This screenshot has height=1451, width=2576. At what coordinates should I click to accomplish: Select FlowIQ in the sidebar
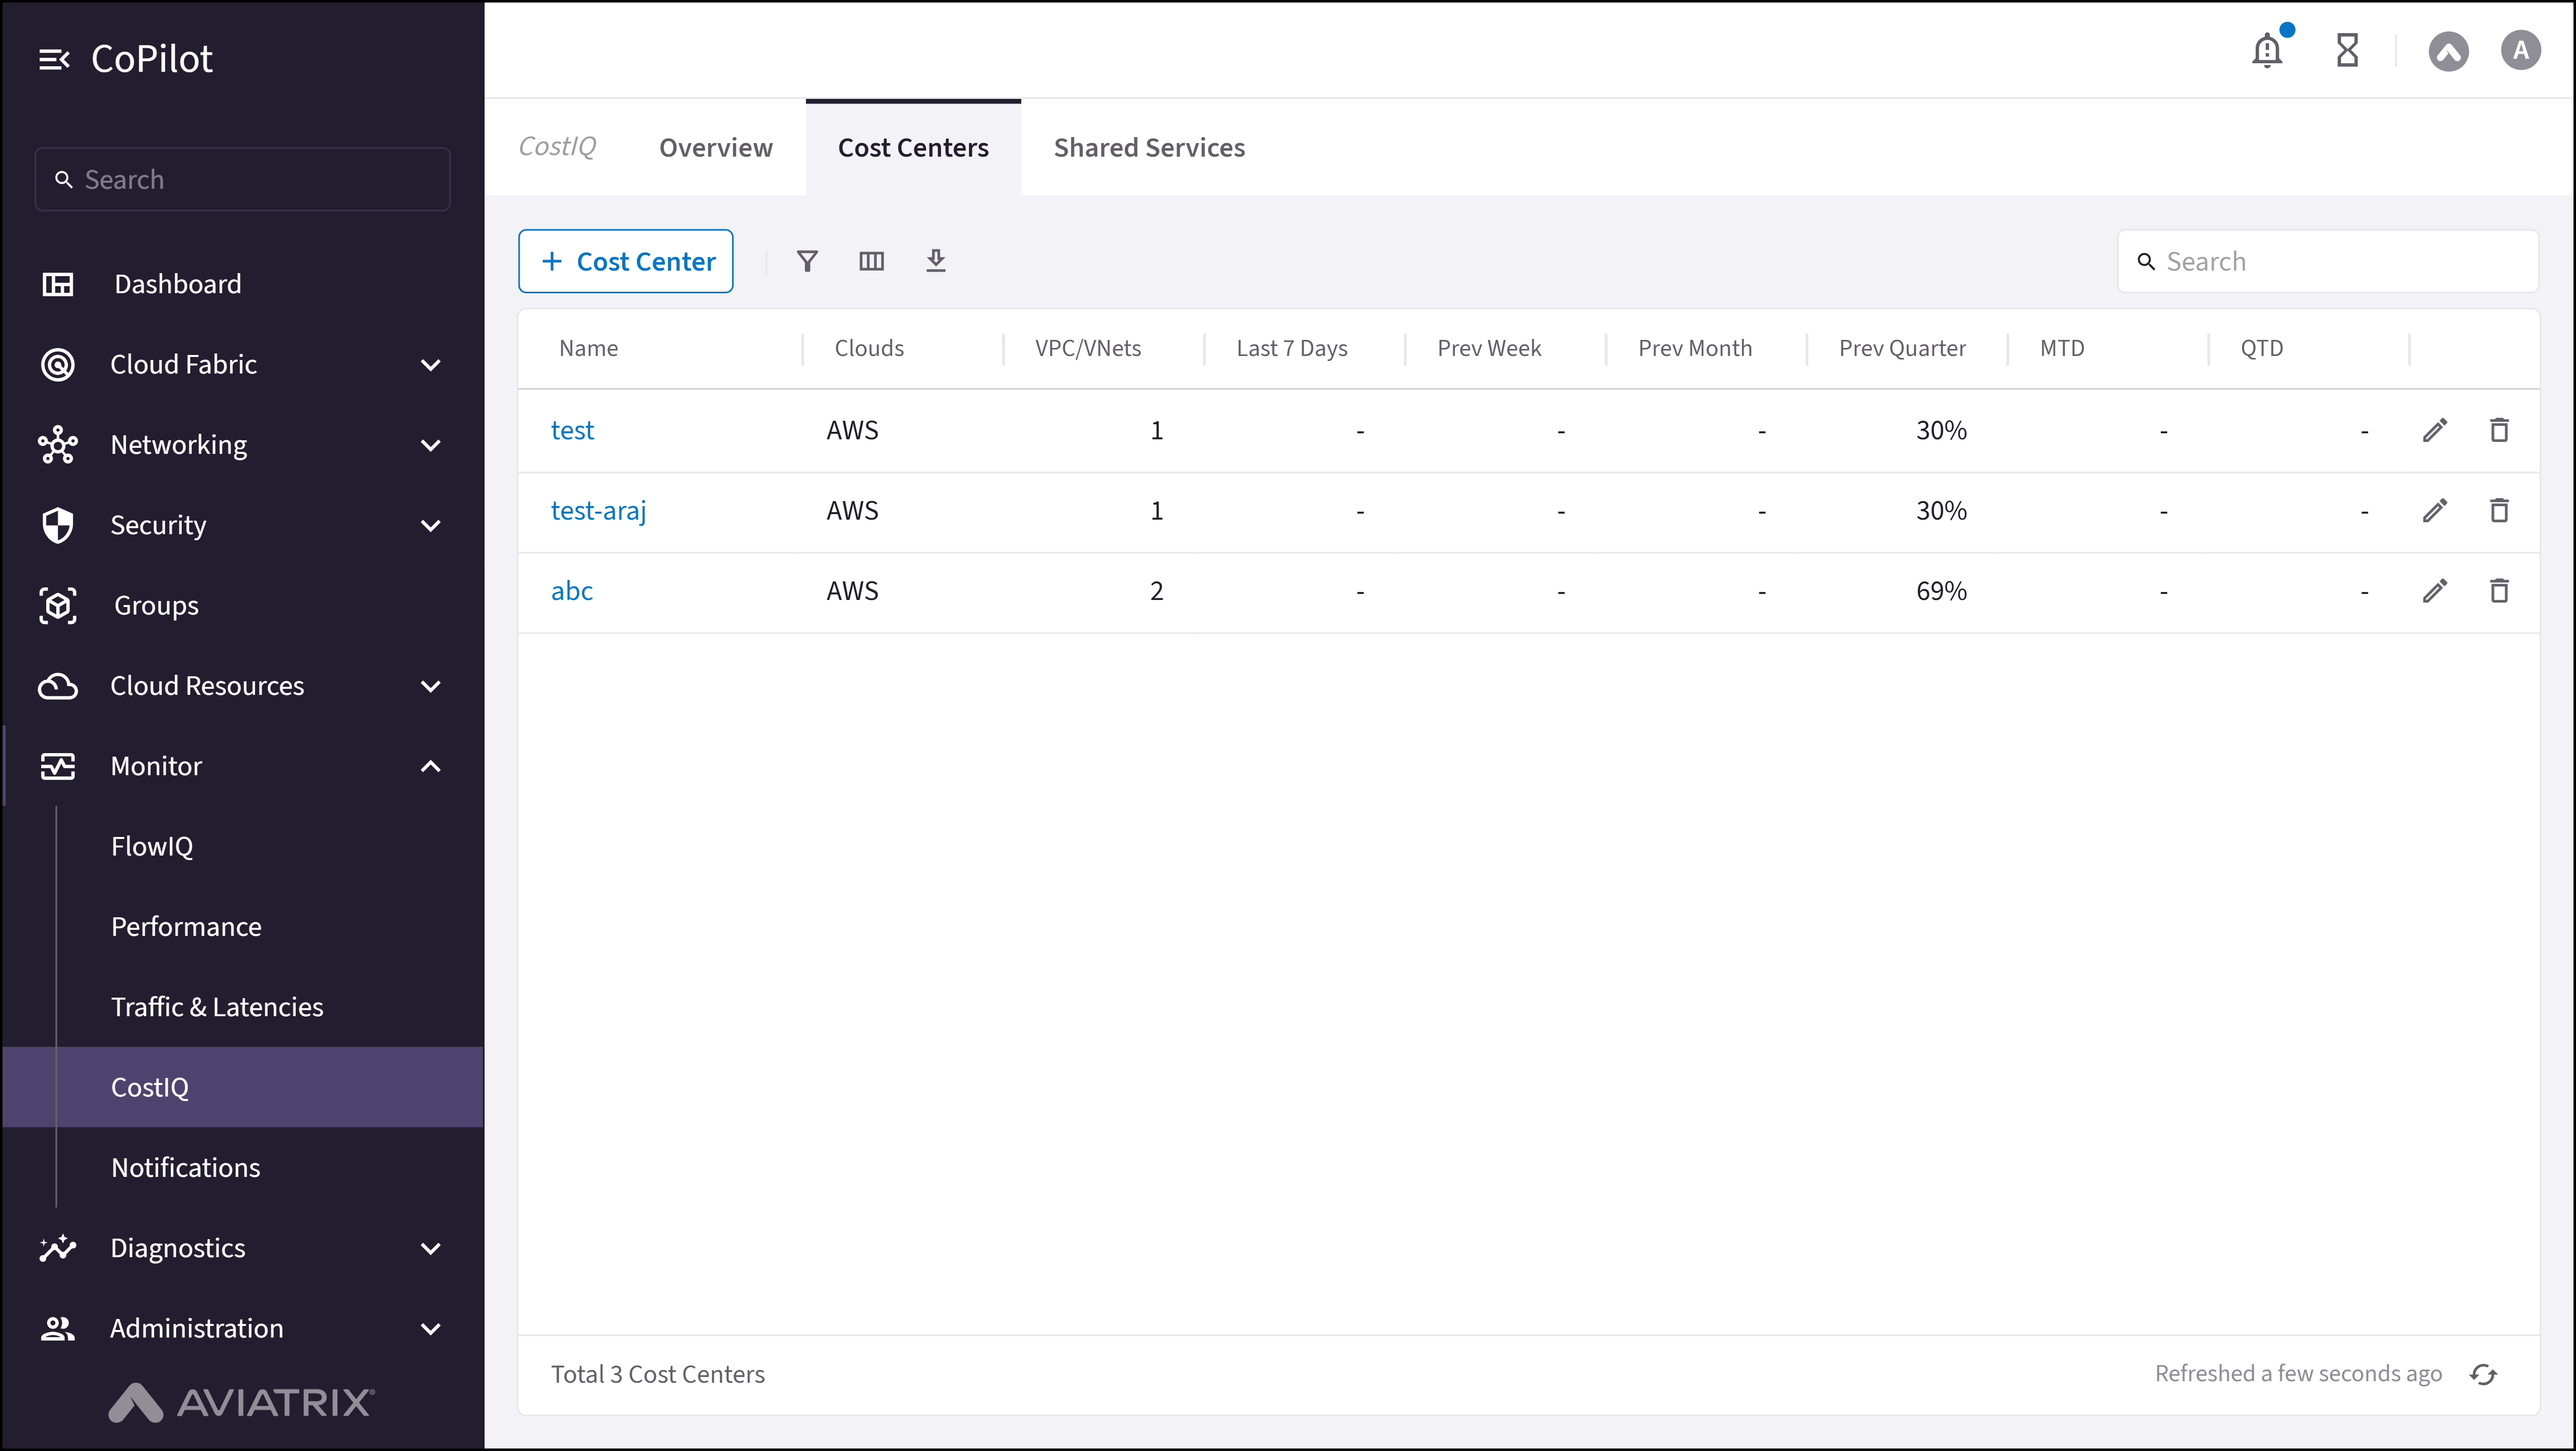(x=152, y=846)
